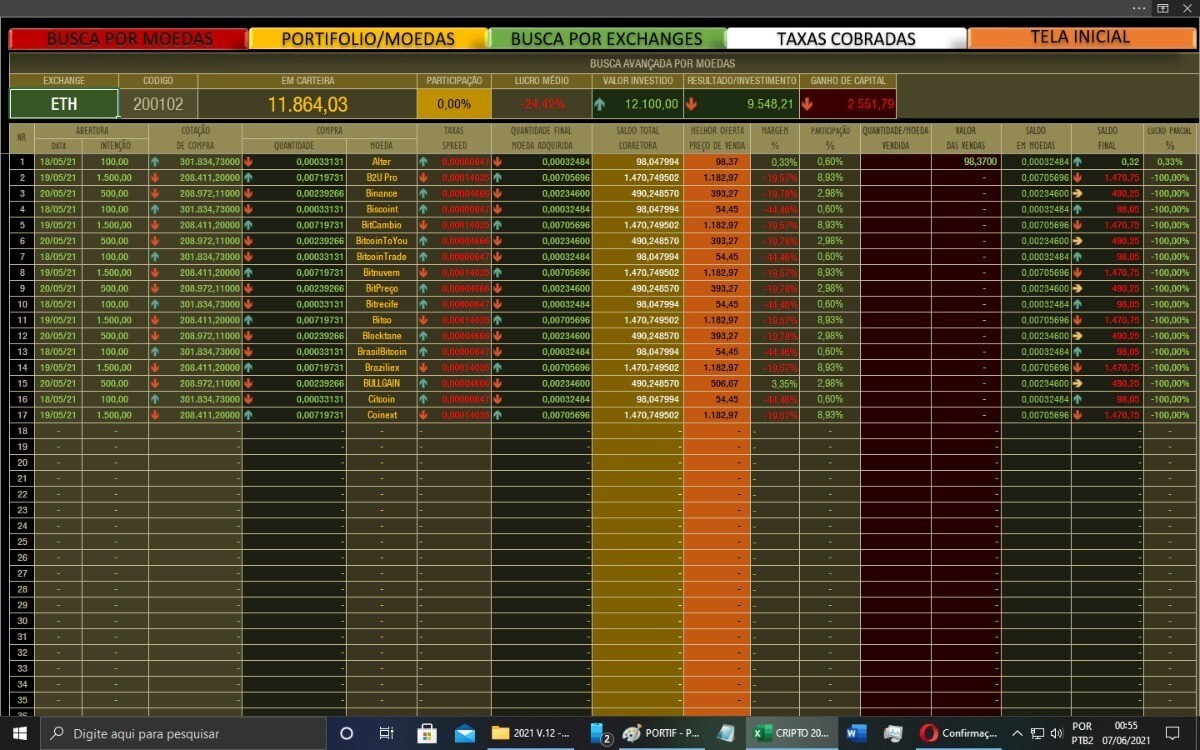
Task: Switch to Opera Confirmaç... window
Action: (958, 733)
